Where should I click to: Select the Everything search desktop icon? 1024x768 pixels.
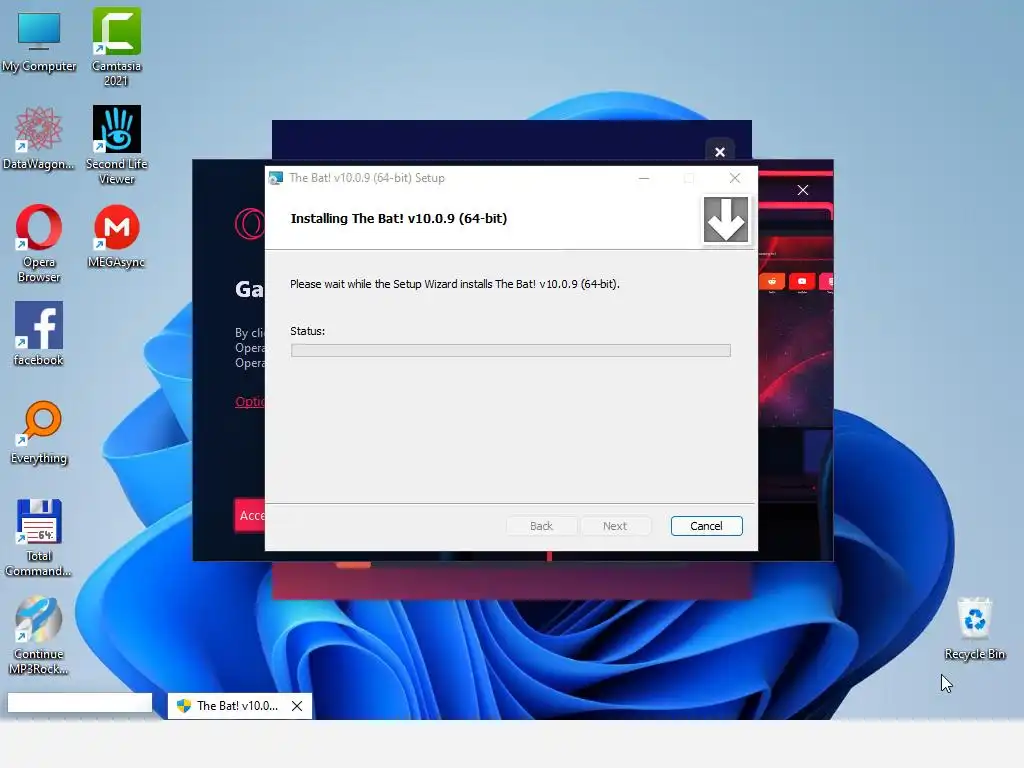pos(39,432)
